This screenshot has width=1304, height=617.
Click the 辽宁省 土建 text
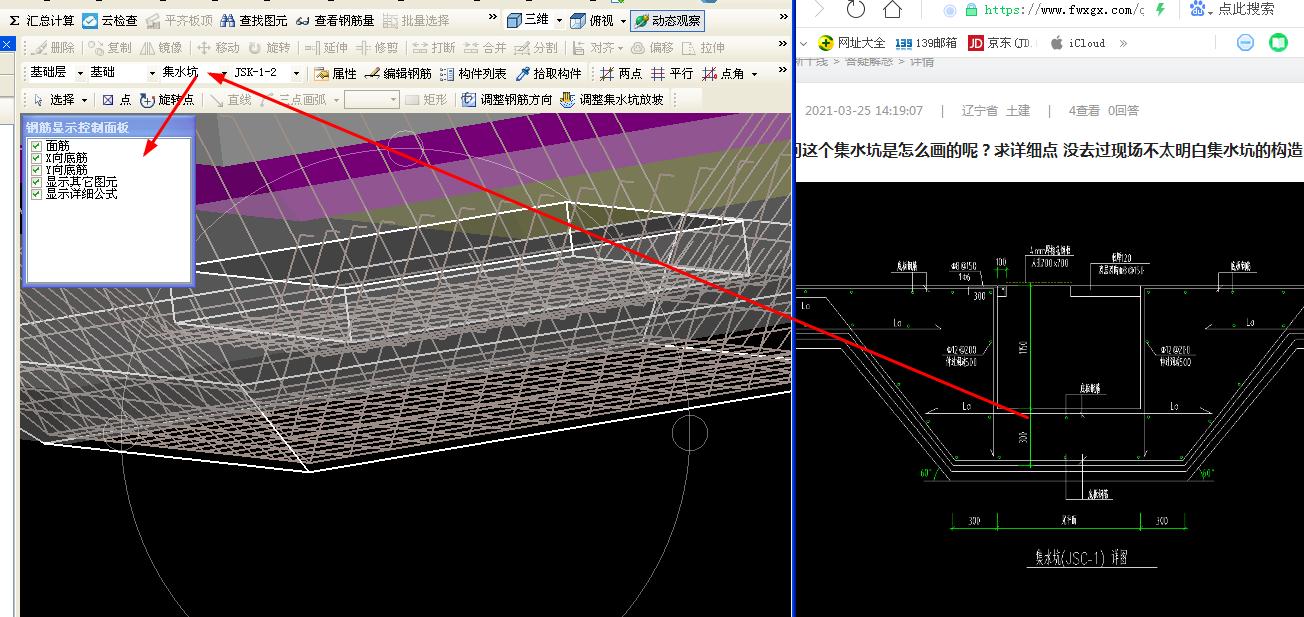996,111
